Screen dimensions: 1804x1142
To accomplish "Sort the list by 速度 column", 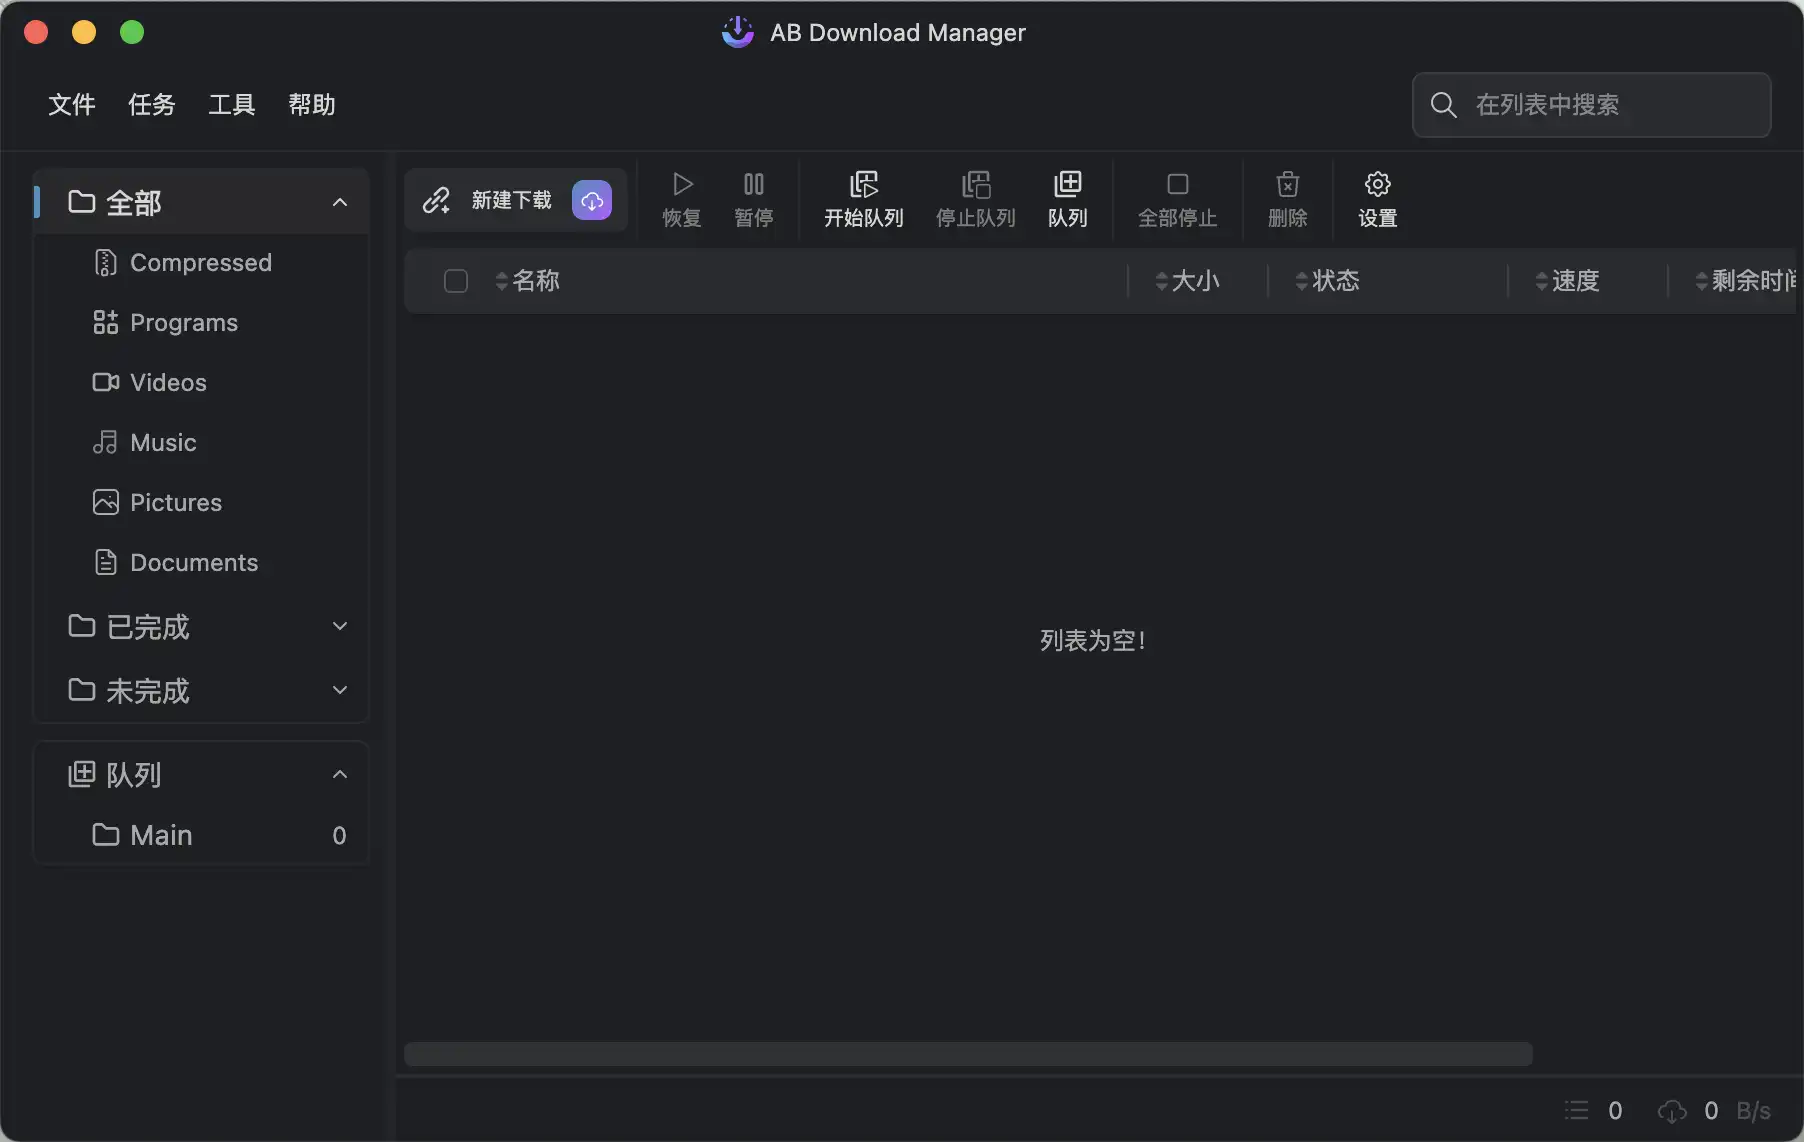I will point(1568,281).
